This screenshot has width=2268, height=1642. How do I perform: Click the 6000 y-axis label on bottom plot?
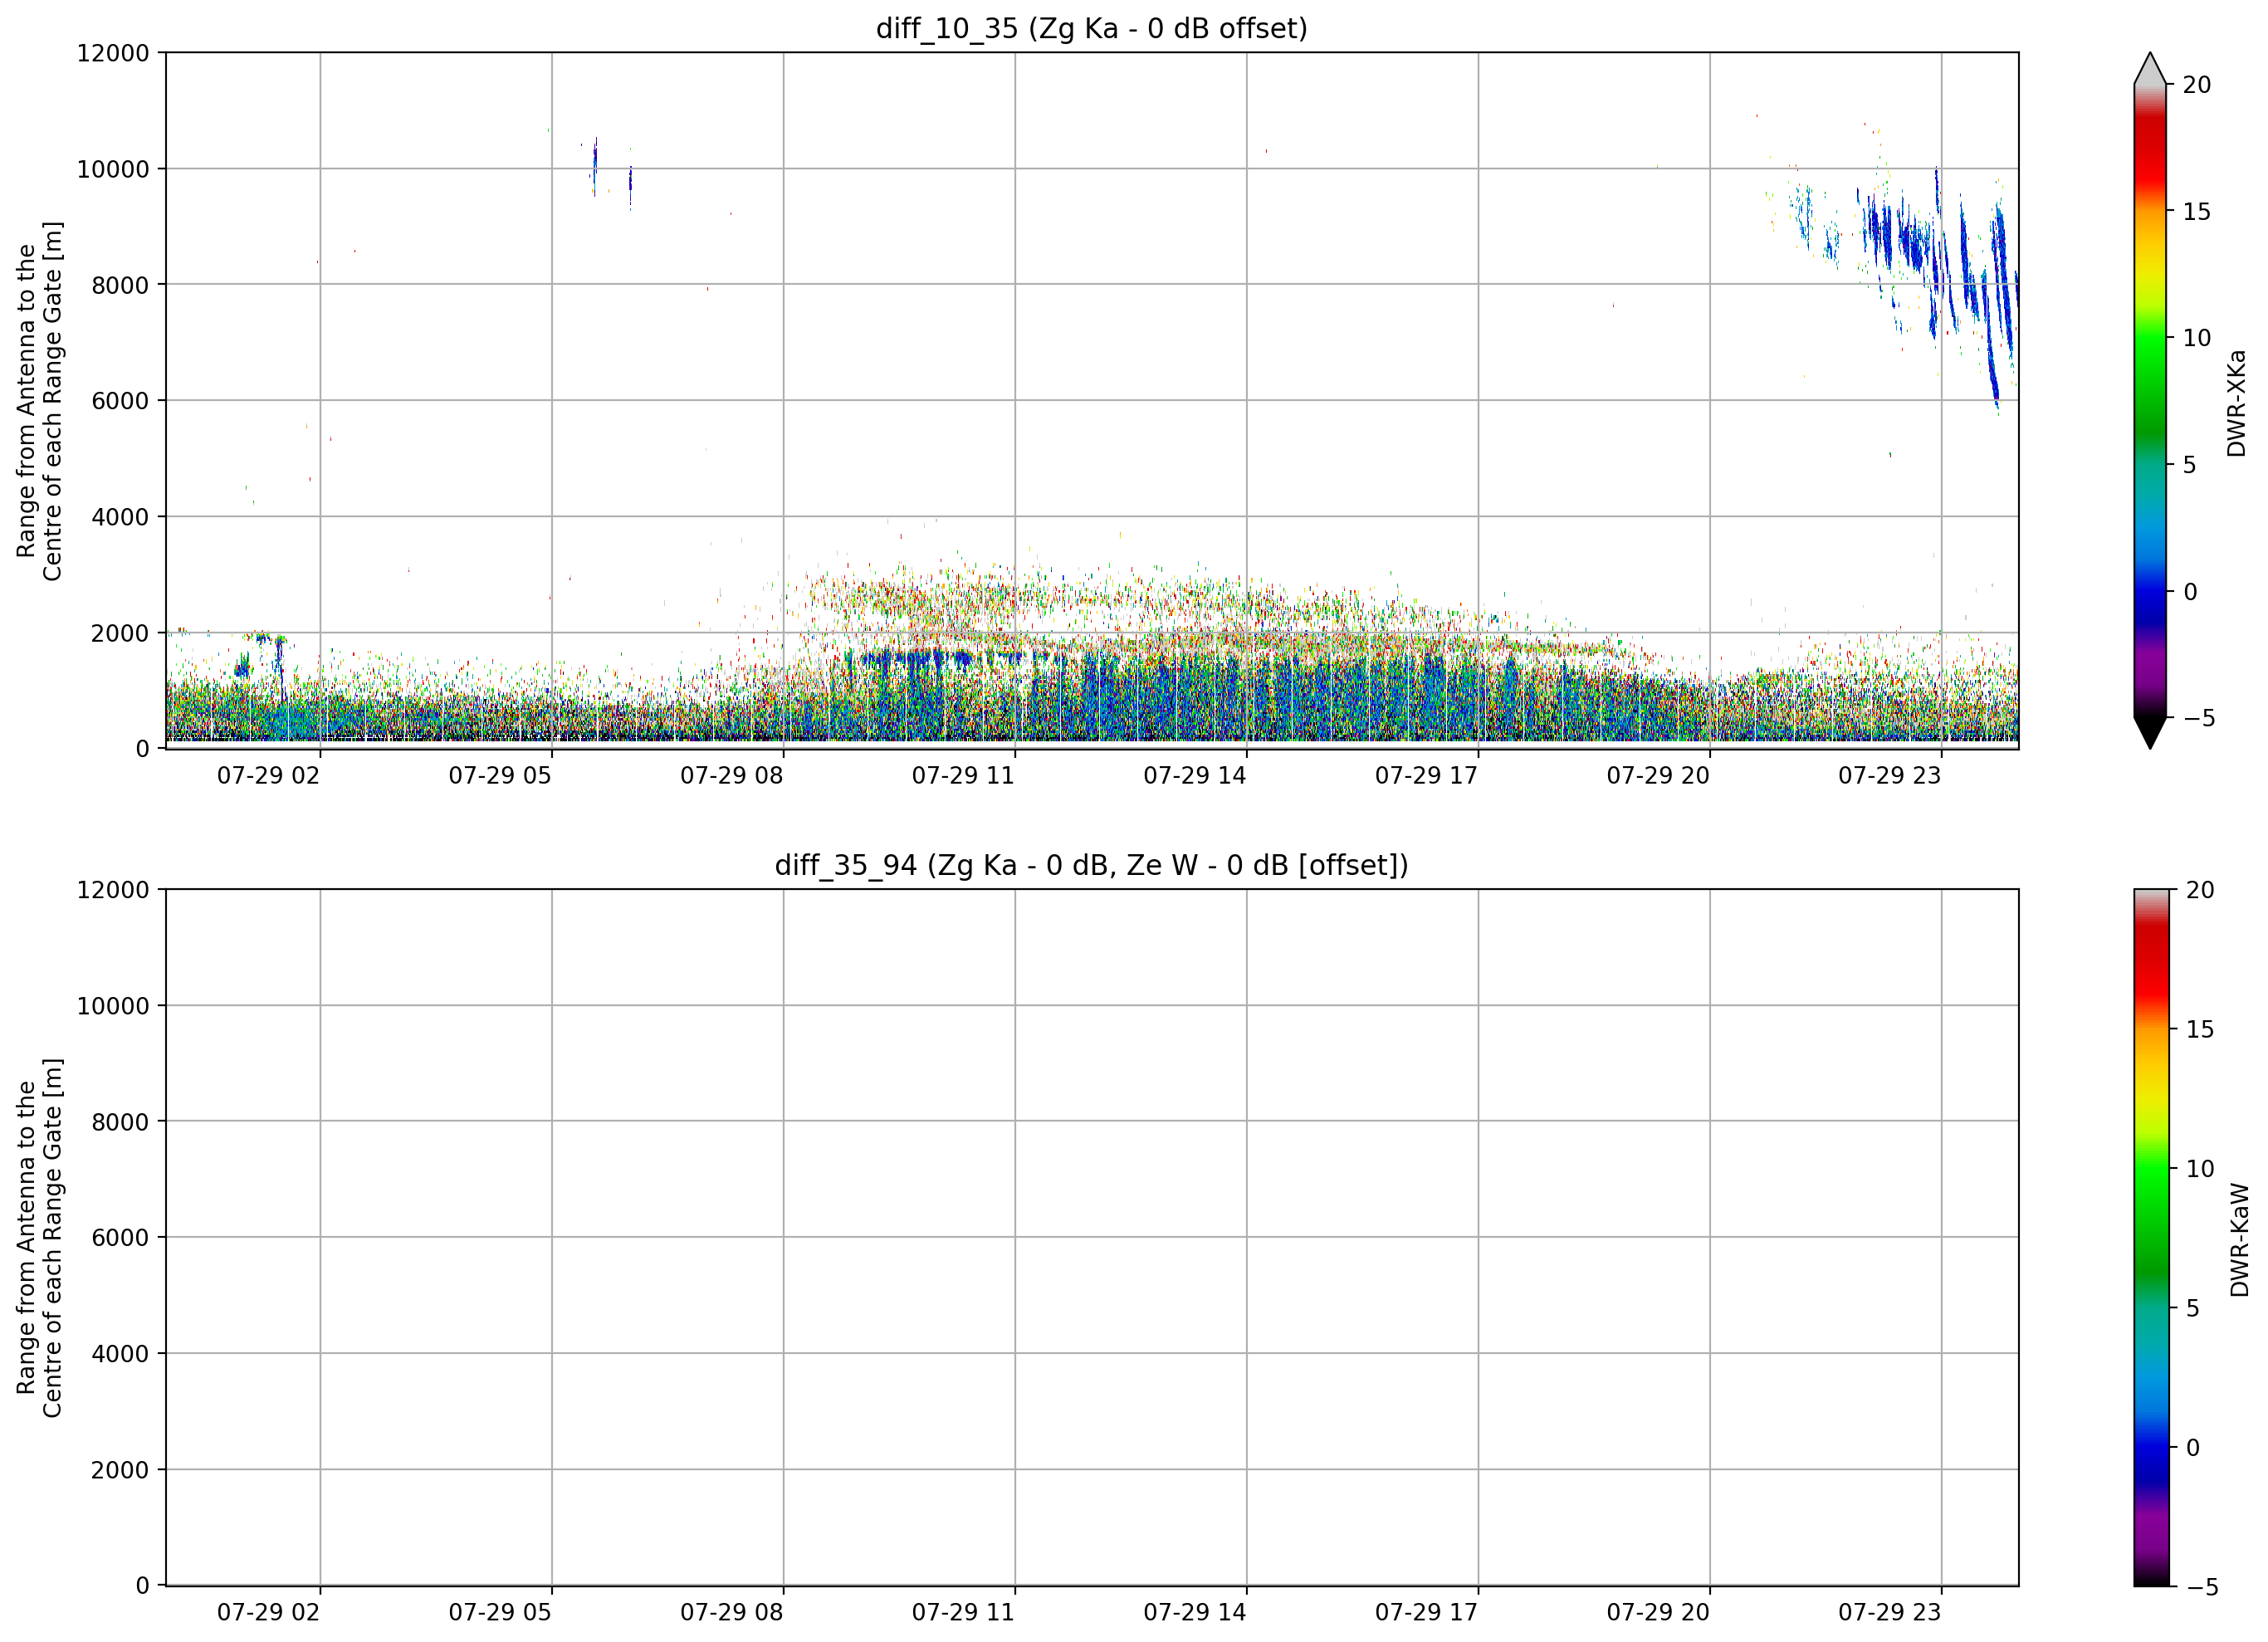[x=120, y=1238]
